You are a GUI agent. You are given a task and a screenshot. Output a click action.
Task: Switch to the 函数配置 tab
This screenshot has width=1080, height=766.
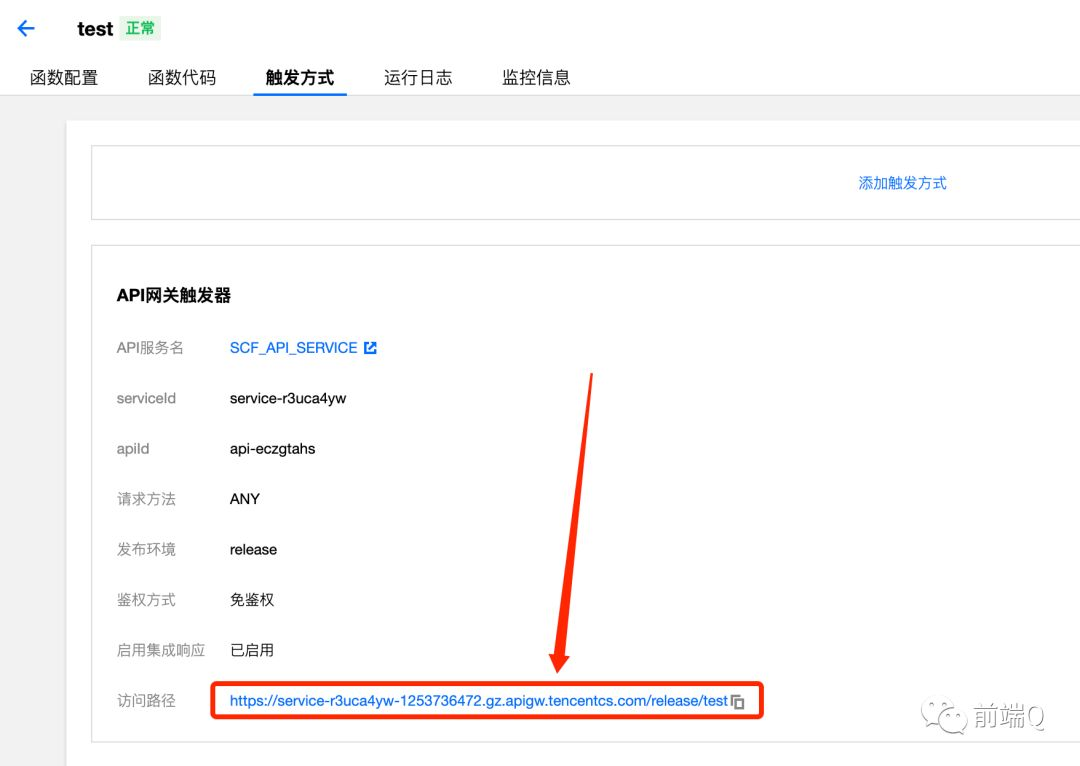[x=64, y=77]
